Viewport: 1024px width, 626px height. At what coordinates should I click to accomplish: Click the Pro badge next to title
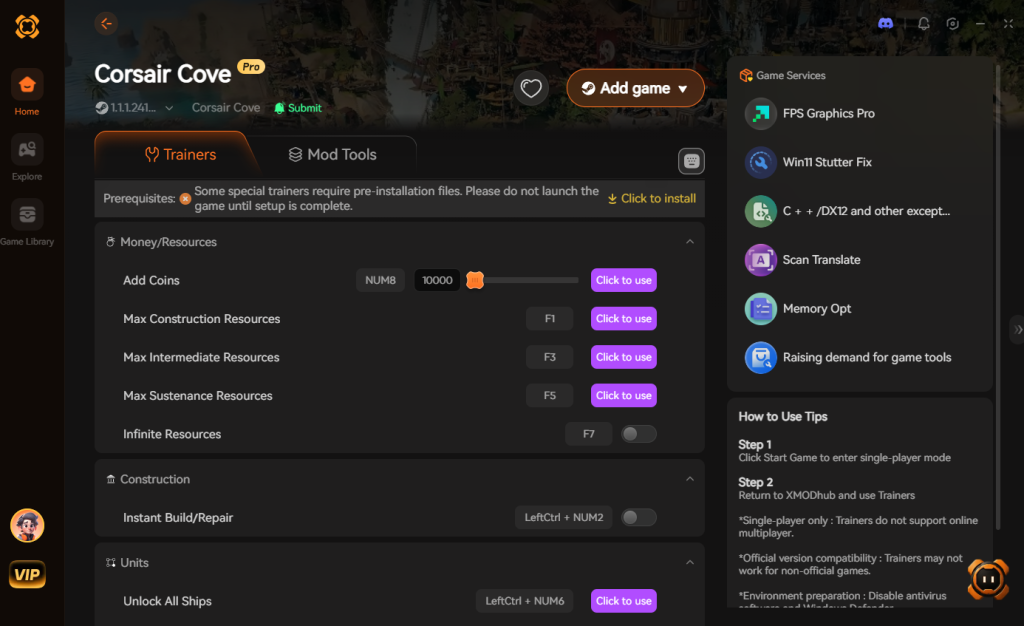[x=251, y=67]
